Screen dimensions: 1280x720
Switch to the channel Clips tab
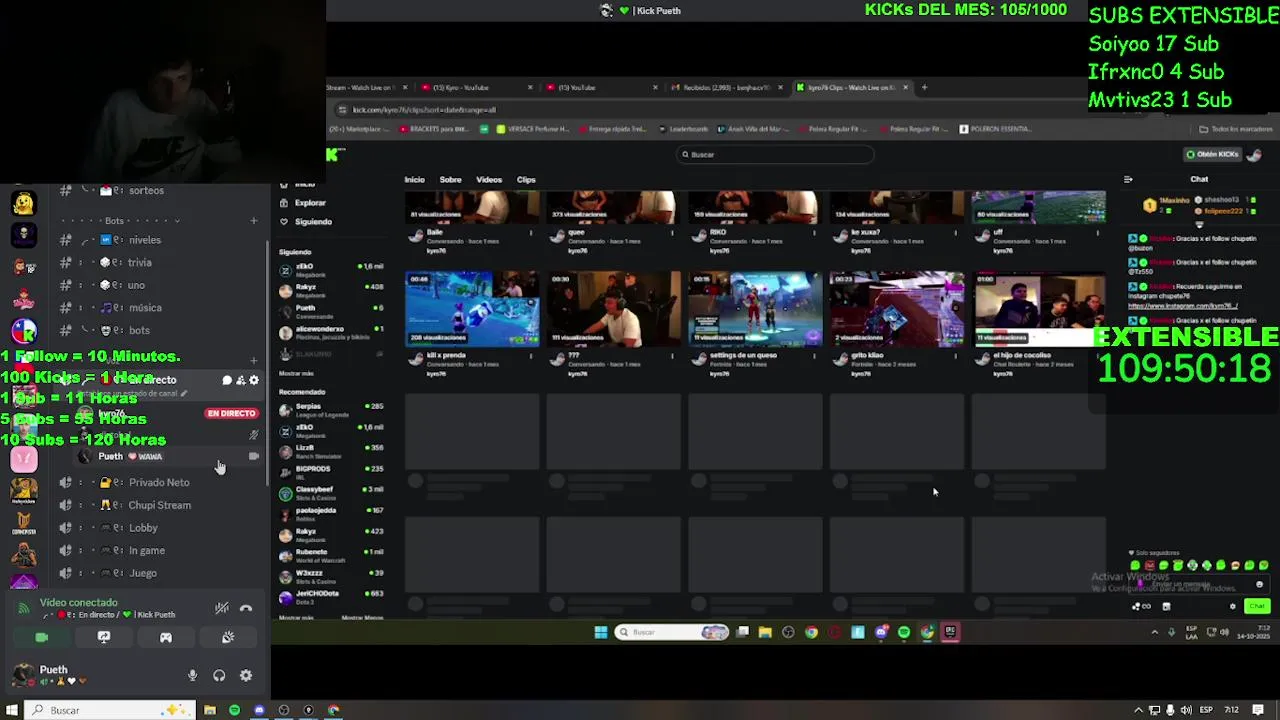point(526,180)
